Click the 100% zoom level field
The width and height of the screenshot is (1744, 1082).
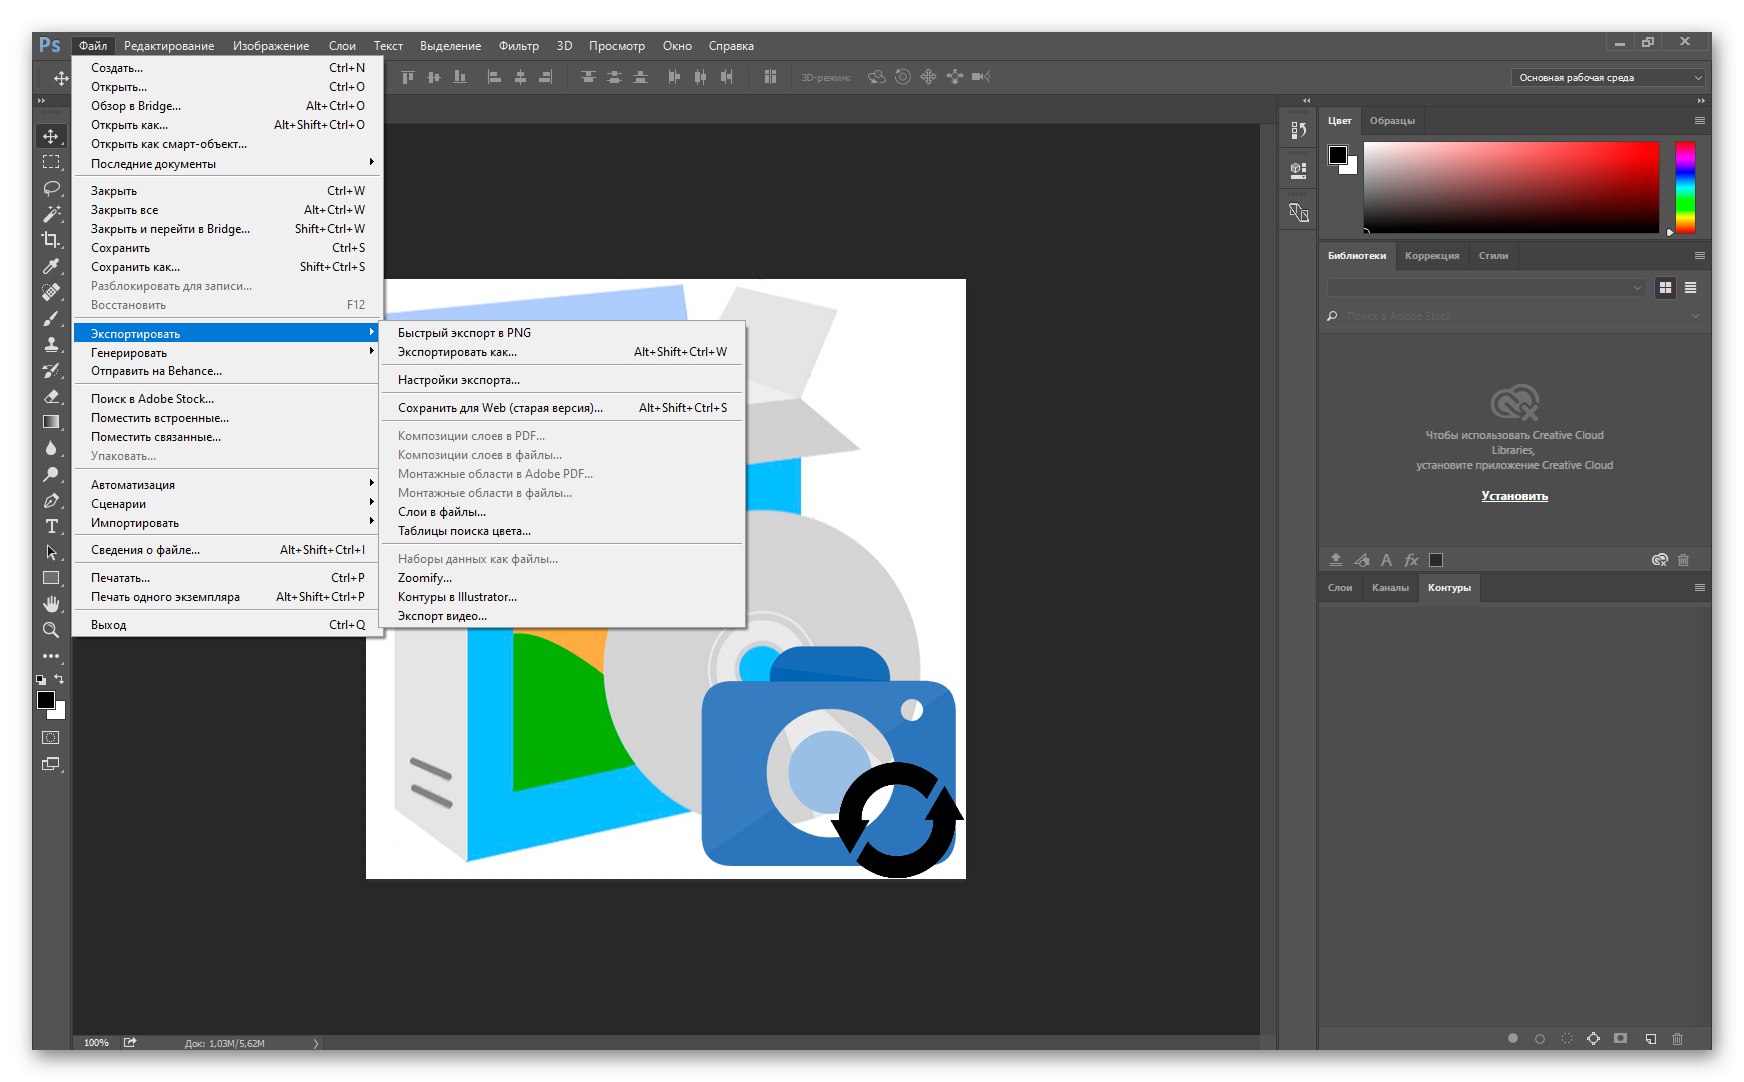click(96, 1042)
